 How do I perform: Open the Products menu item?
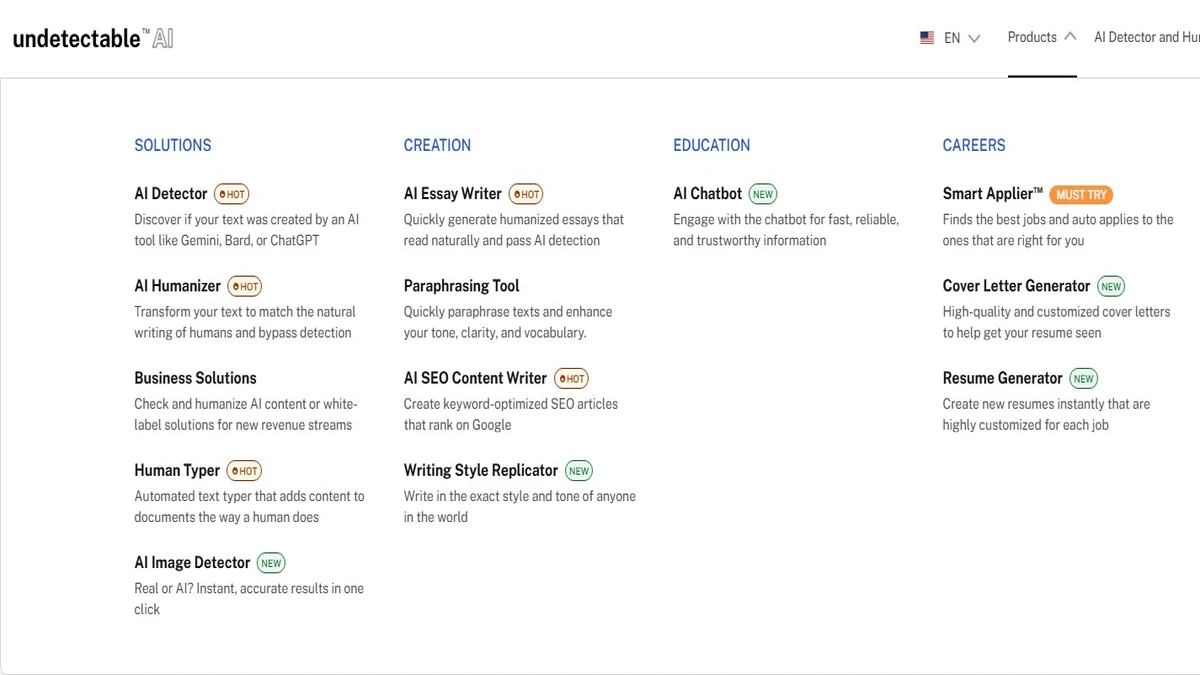pos(1032,37)
